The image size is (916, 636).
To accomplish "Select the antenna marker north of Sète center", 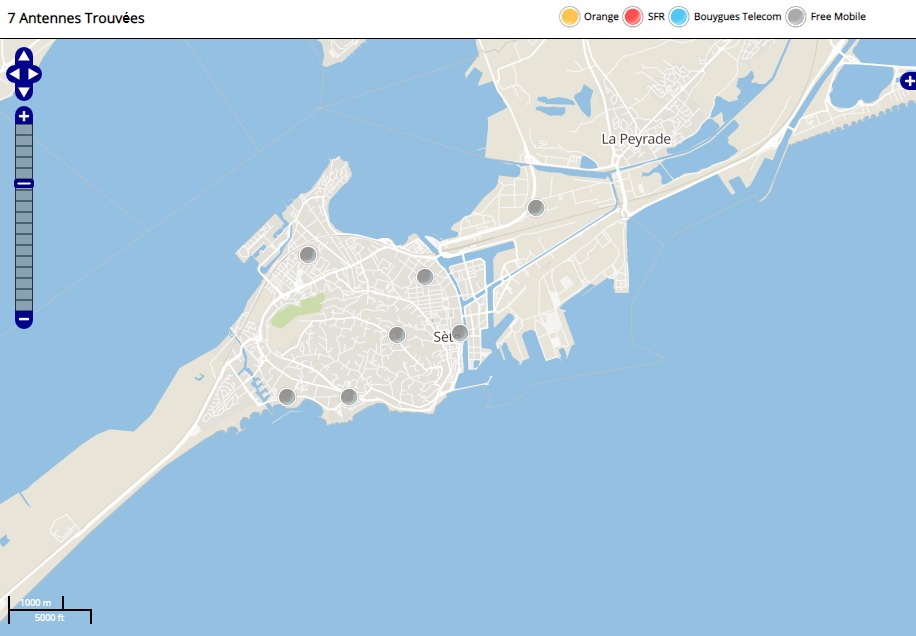I will (425, 276).
